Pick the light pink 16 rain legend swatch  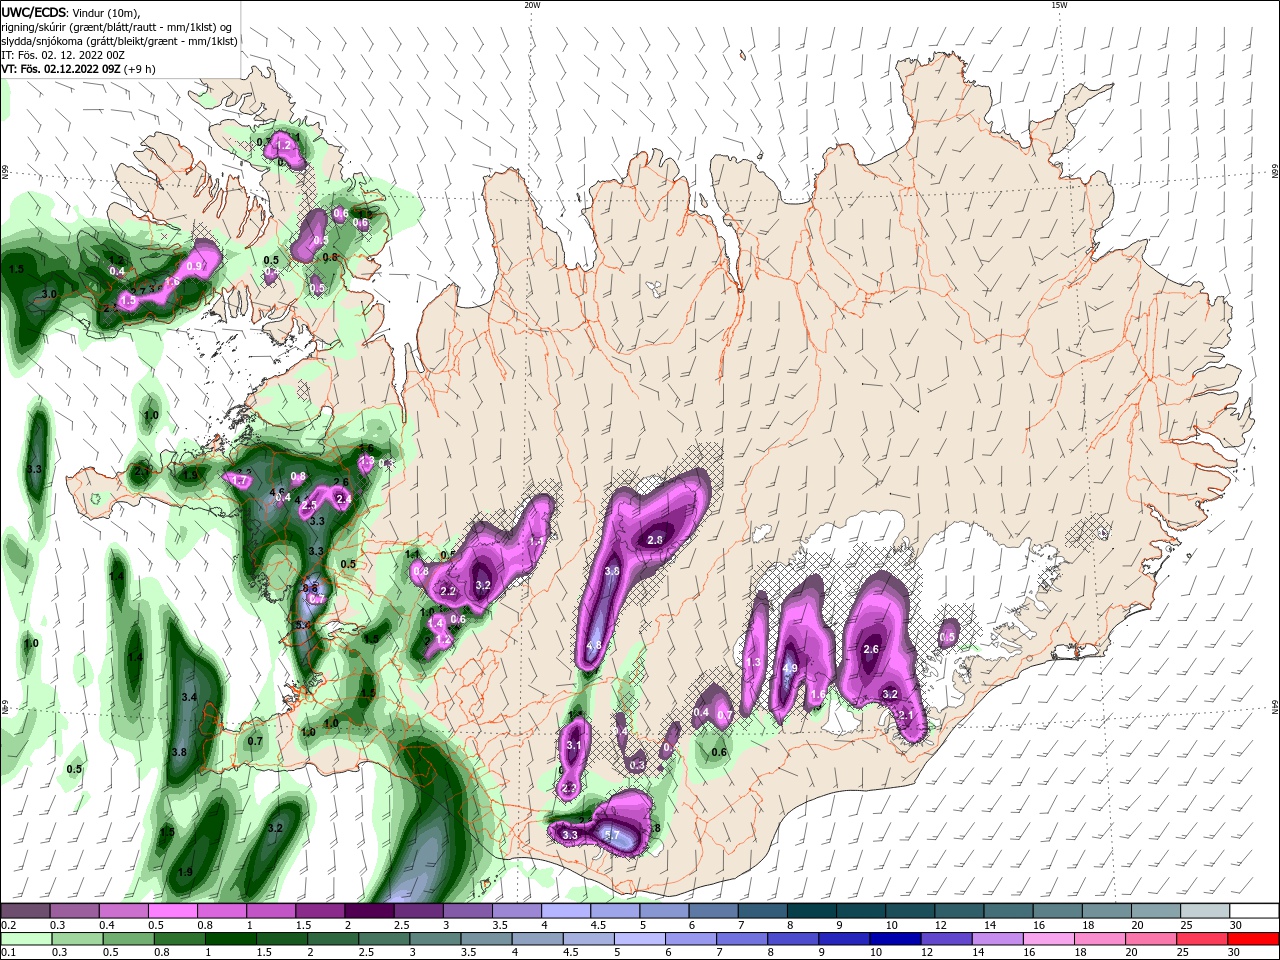1049,938
